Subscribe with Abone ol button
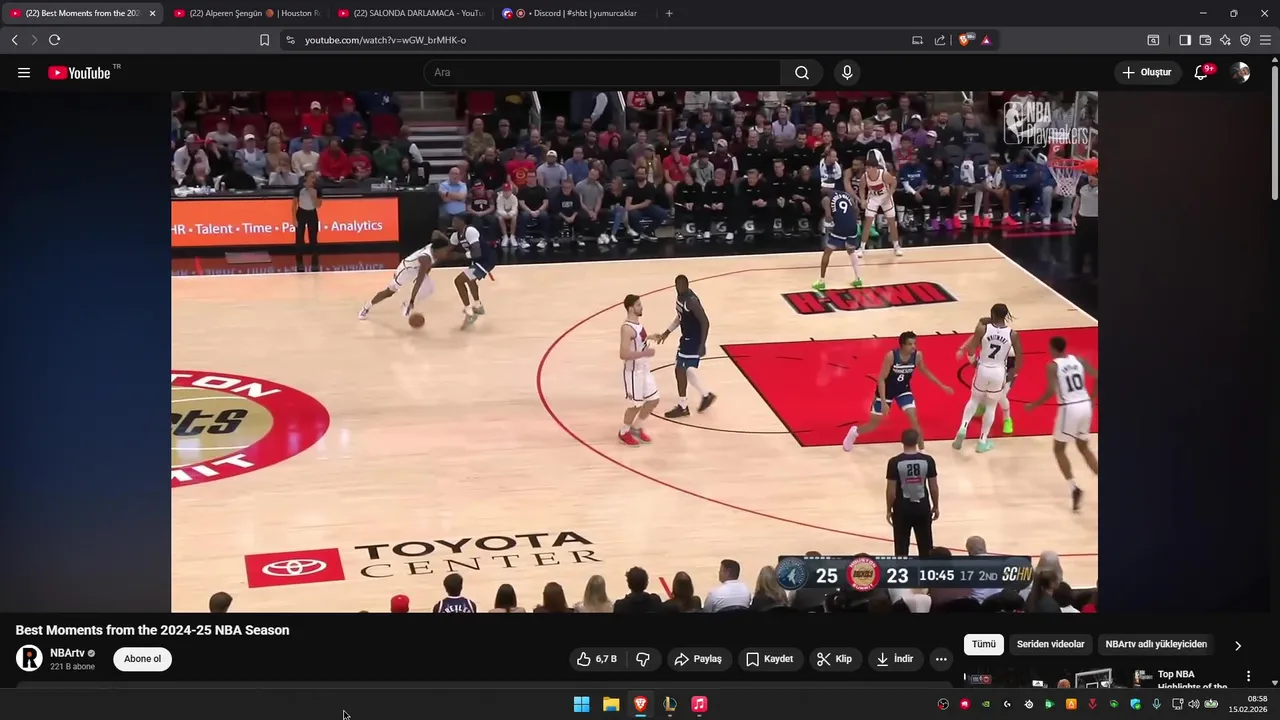The height and width of the screenshot is (720, 1280). coord(143,659)
